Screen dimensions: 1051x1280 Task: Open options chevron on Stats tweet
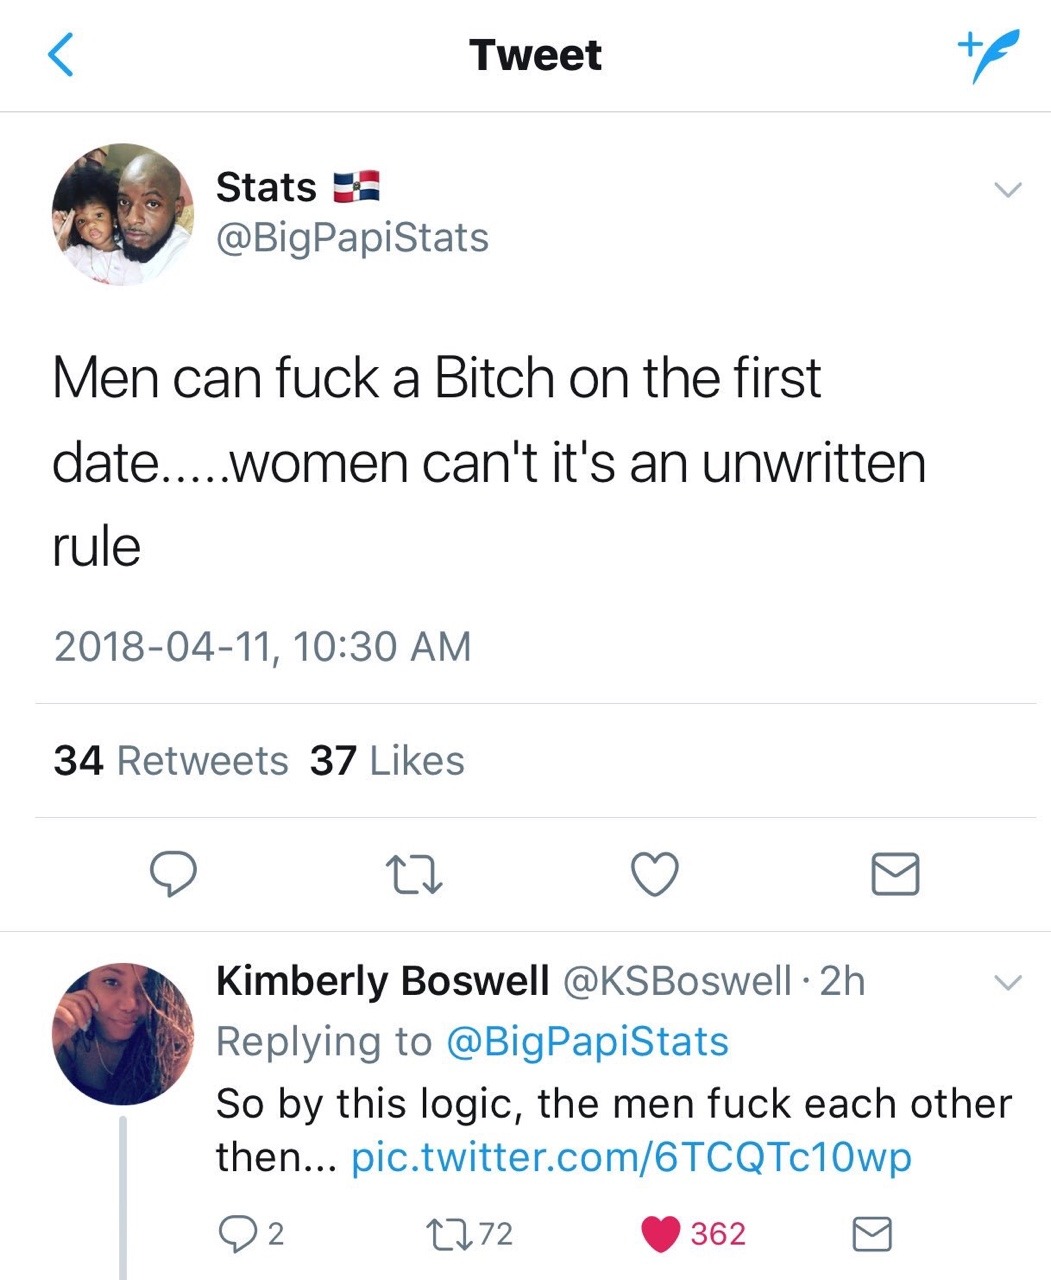tap(1008, 189)
